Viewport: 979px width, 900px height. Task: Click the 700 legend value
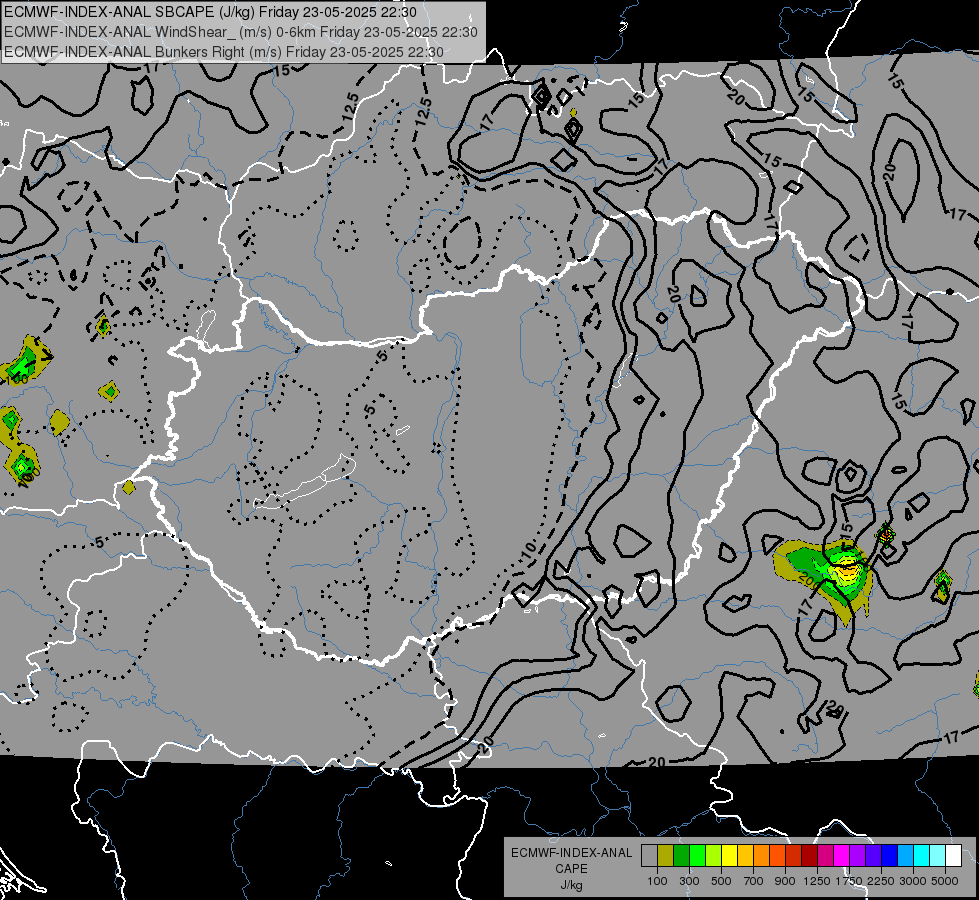(x=754, y=881)
